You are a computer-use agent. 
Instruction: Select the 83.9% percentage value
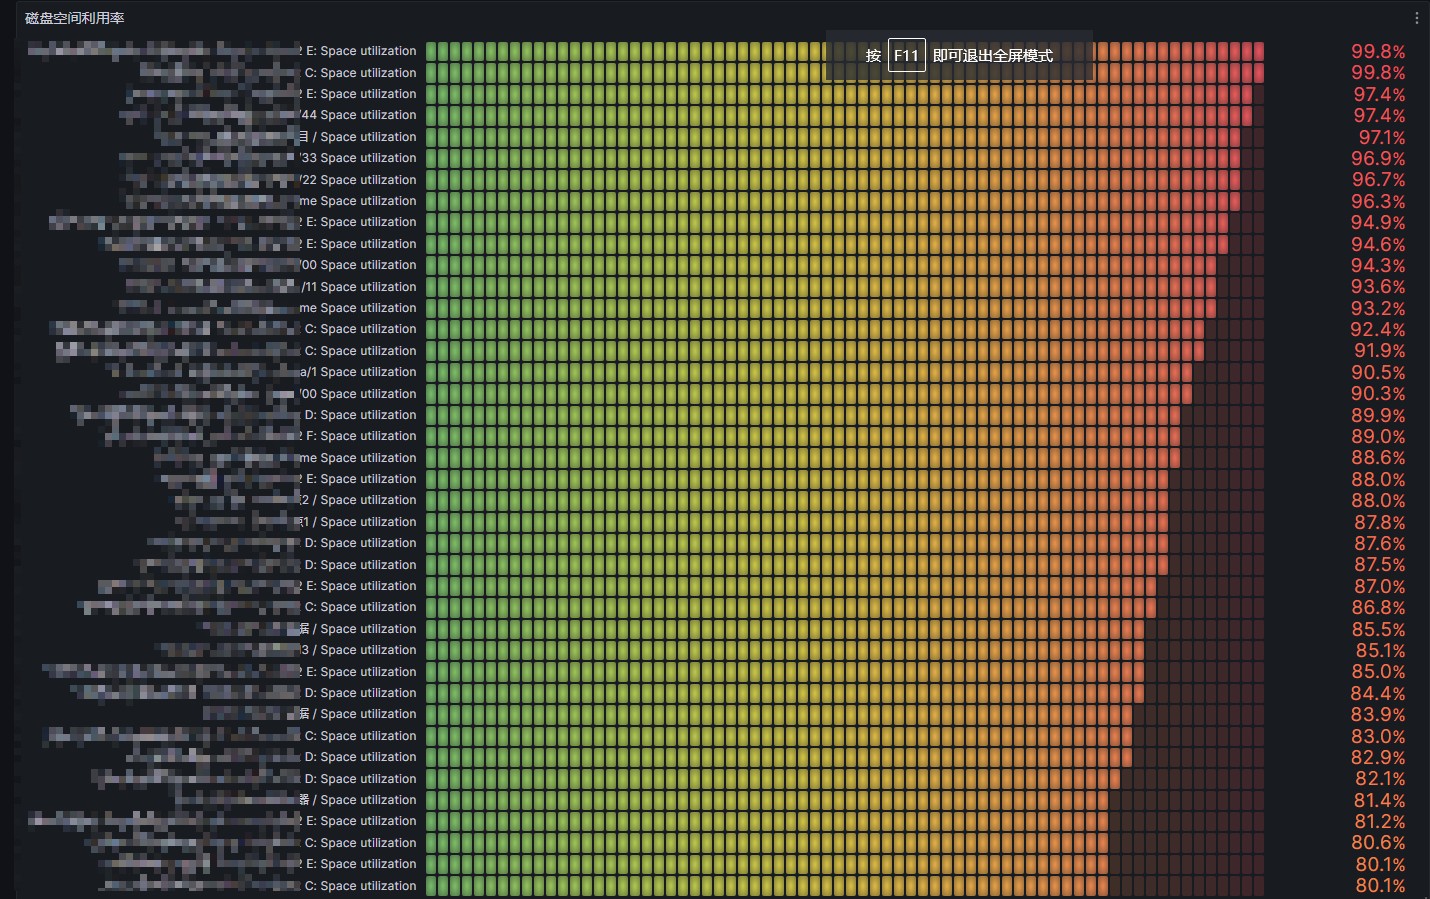(1378, 714)
